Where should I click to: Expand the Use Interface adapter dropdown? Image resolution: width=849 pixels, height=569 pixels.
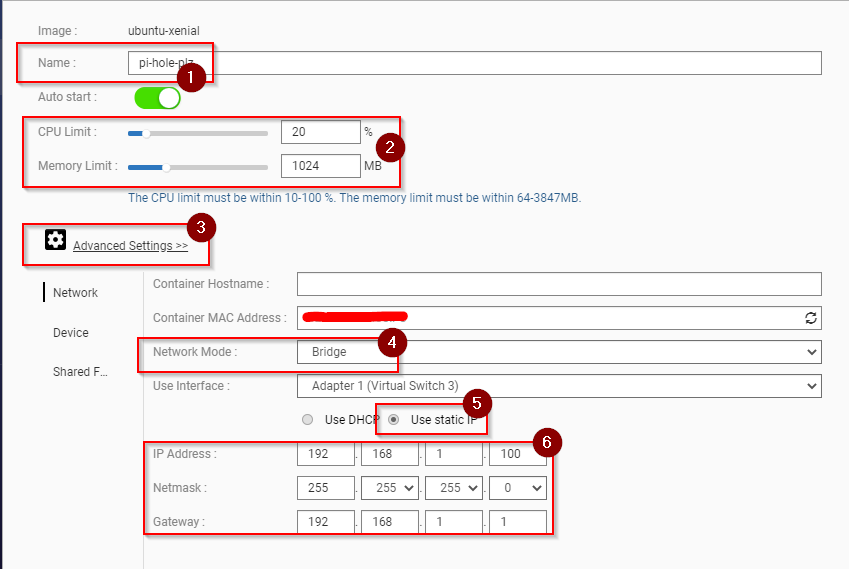pos(559,386)
